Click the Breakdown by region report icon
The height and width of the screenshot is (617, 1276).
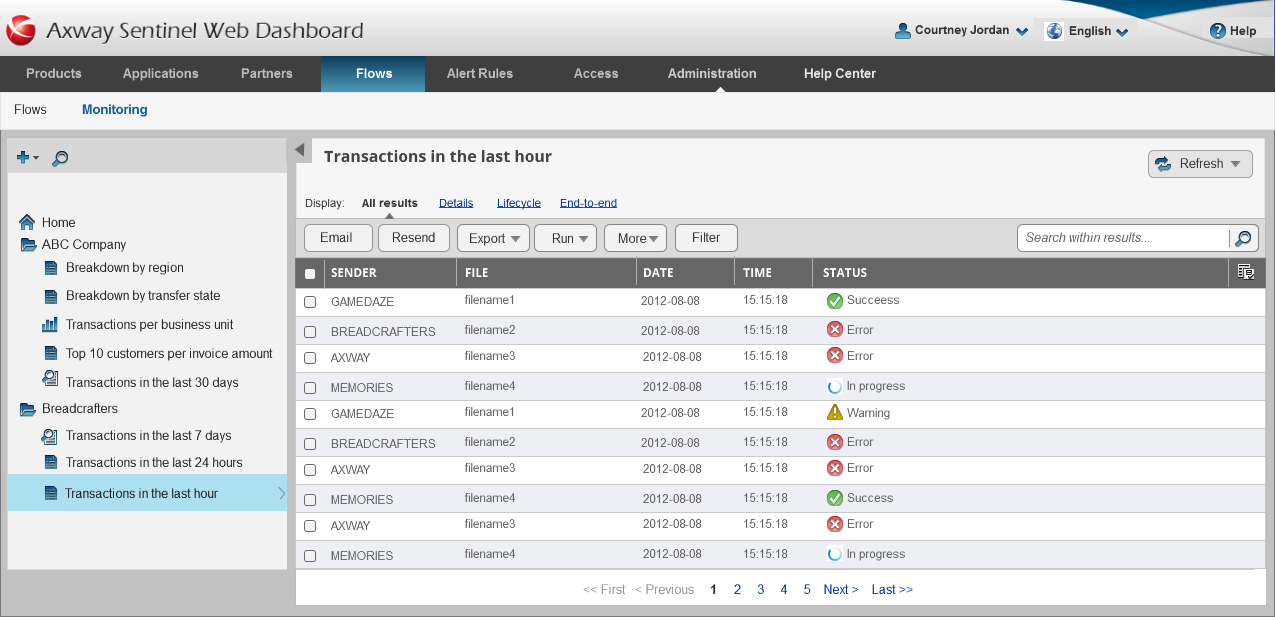(51, 268)
